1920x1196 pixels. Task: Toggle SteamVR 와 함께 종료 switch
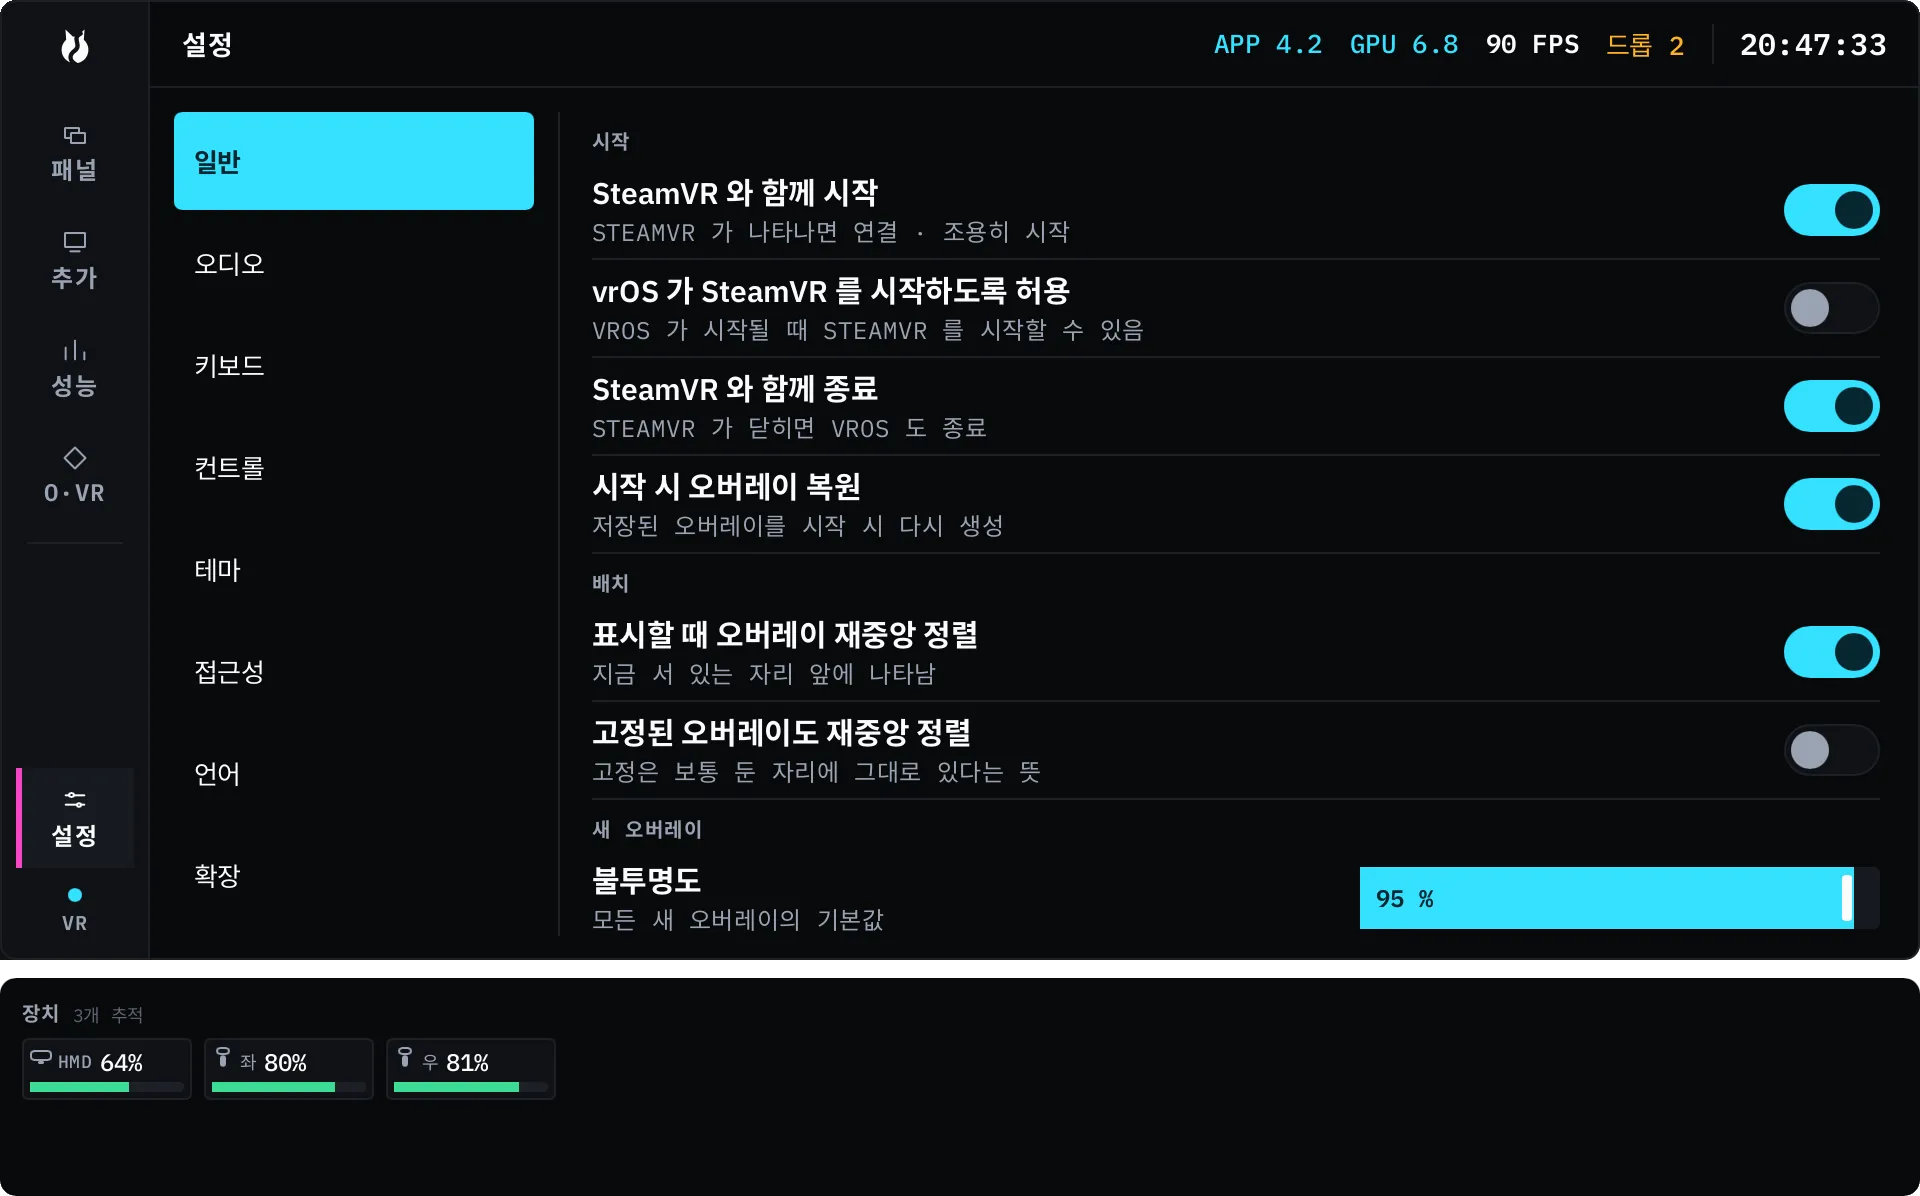1831,406
